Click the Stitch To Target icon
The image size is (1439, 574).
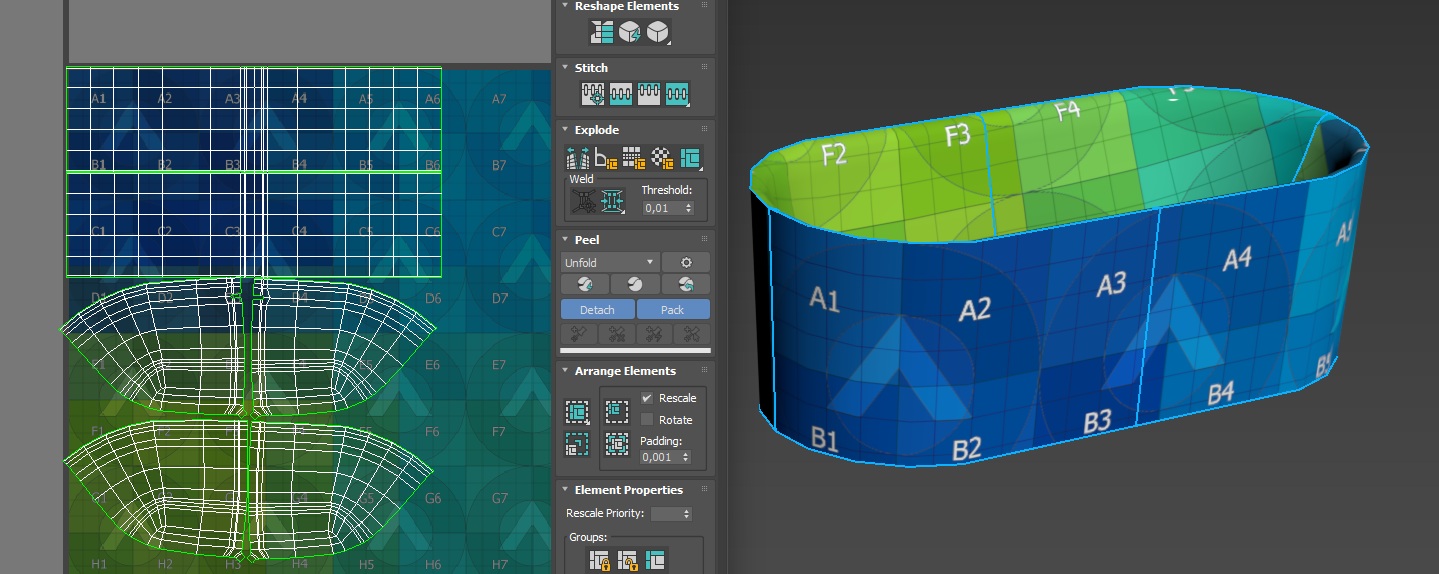tap(594, 95)
